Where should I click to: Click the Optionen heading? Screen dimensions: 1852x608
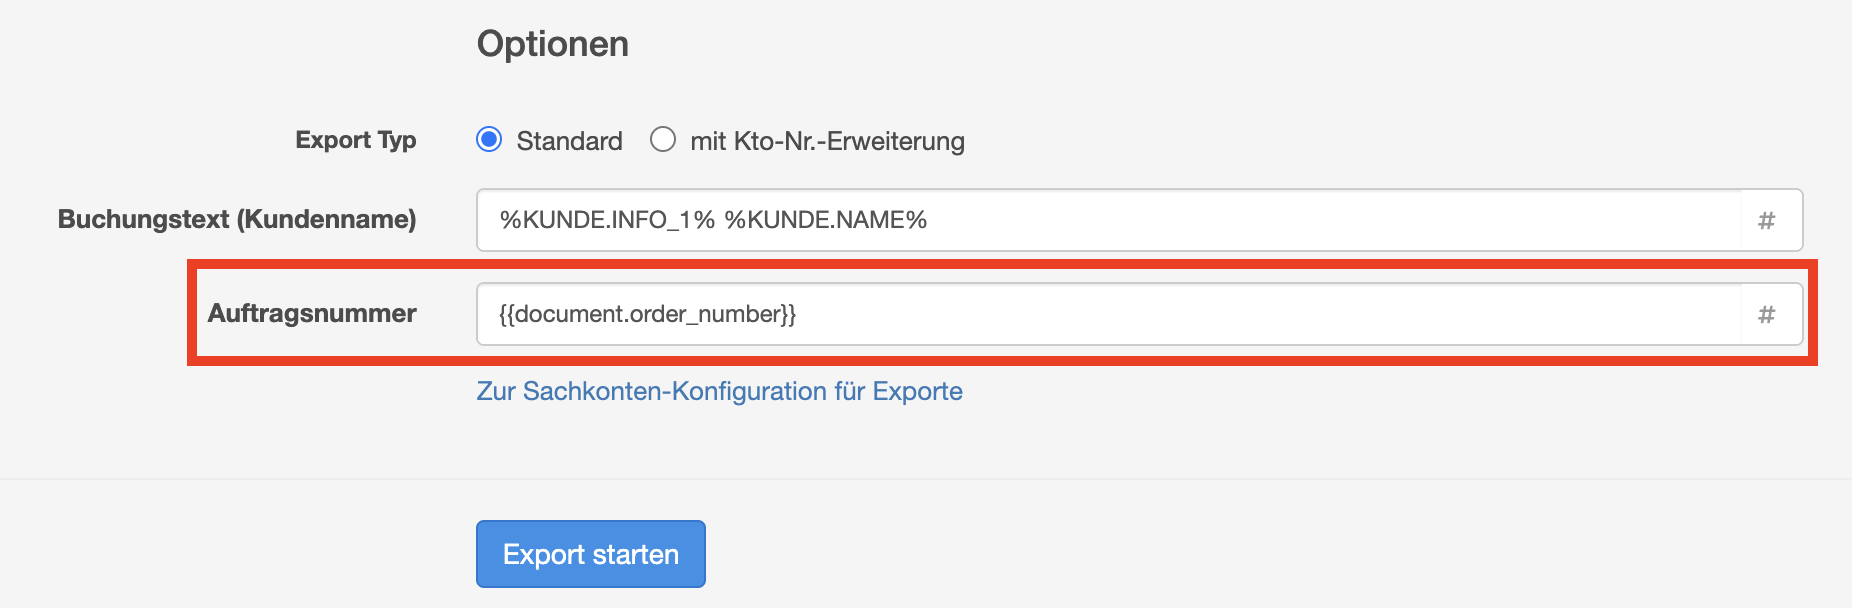click(x=552, y=44)
